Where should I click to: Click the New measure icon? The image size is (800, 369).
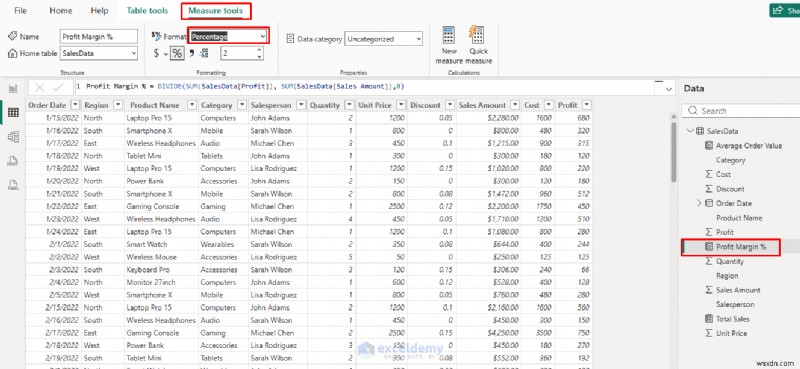point(449,35)
